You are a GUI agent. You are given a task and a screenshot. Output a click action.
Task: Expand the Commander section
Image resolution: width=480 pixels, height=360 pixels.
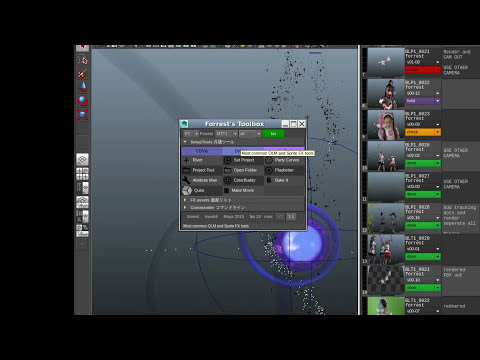185,207
